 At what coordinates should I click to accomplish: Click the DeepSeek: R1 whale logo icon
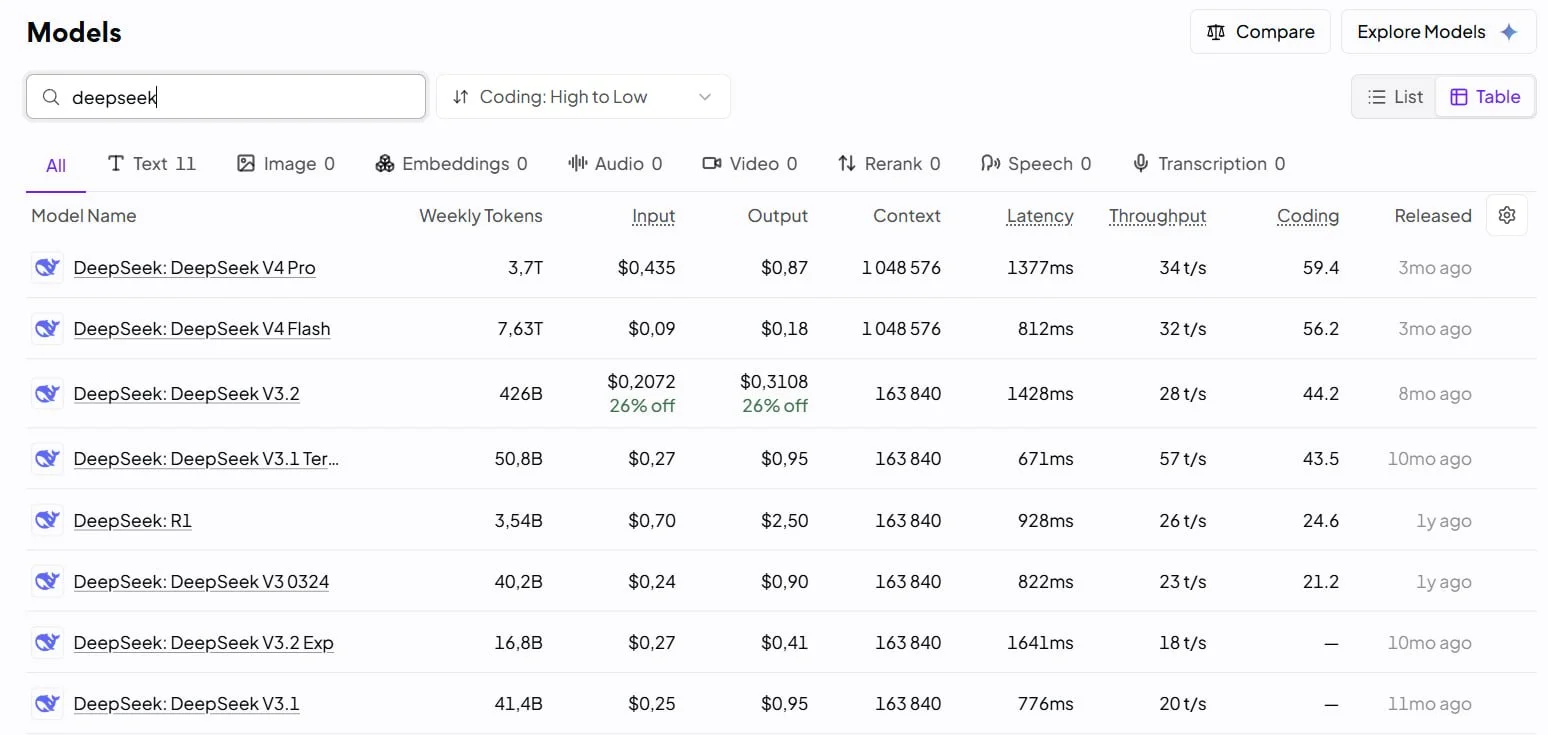(x=47, y=521)
